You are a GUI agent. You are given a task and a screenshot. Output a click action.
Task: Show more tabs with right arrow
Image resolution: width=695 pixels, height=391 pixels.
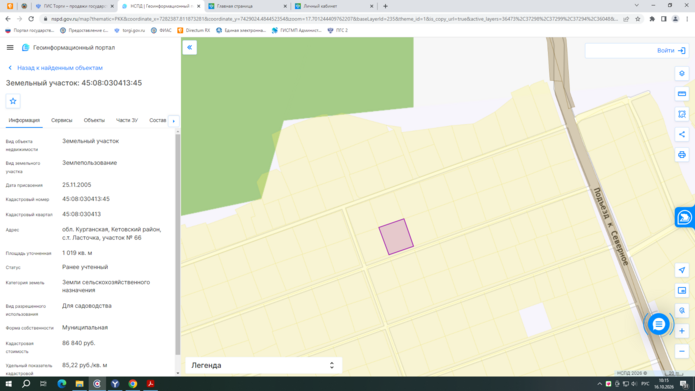[174, 121]
